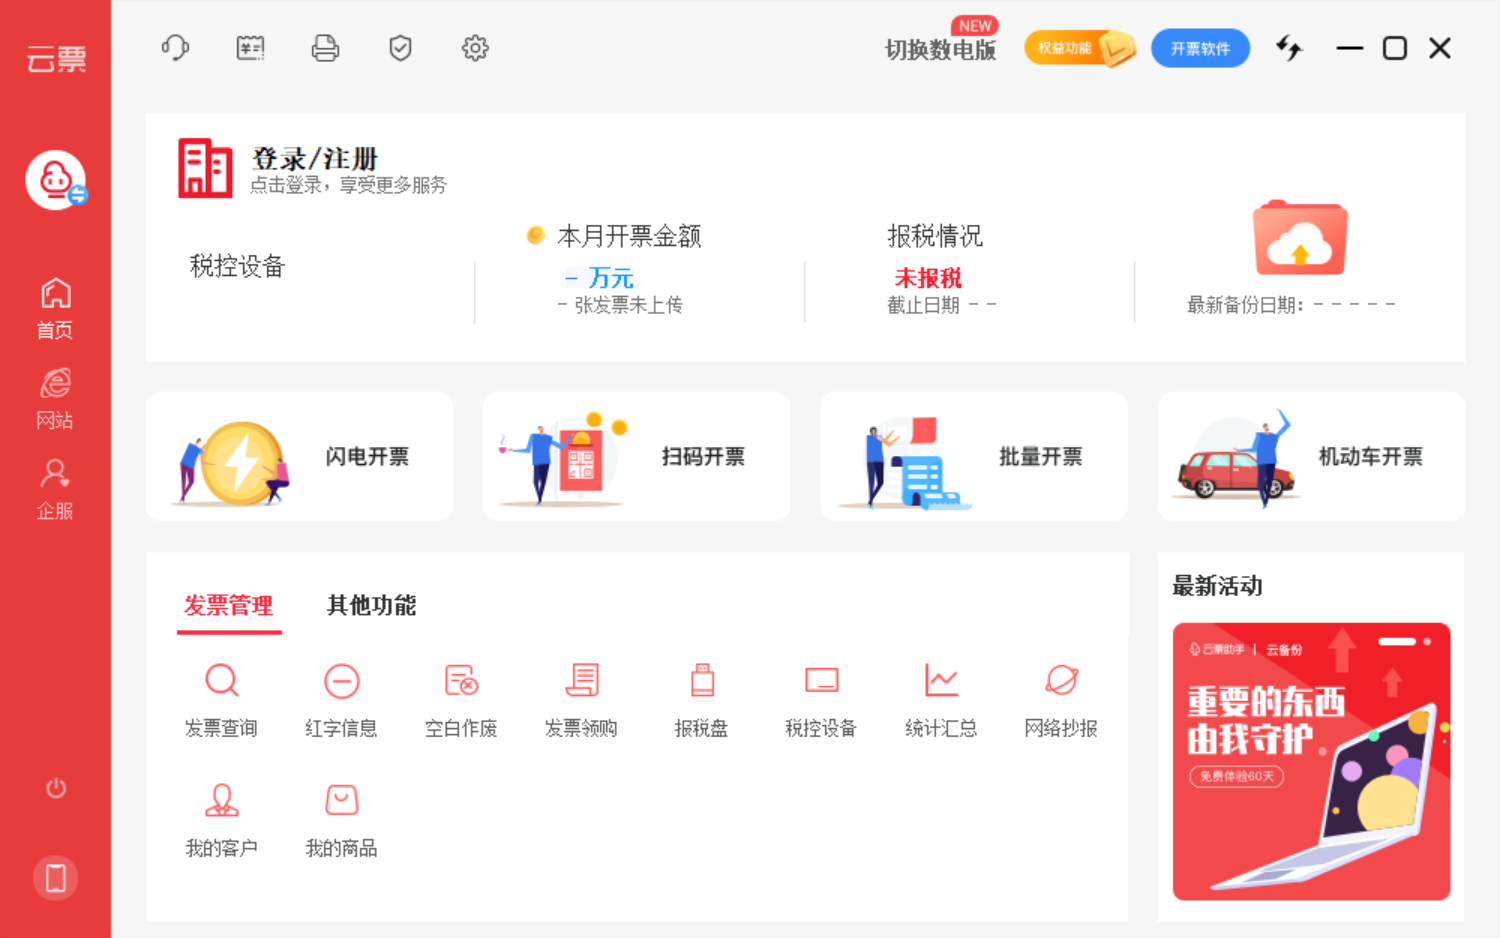Open the headset customer service icon

pyautogui.click(x=175, y=47)
